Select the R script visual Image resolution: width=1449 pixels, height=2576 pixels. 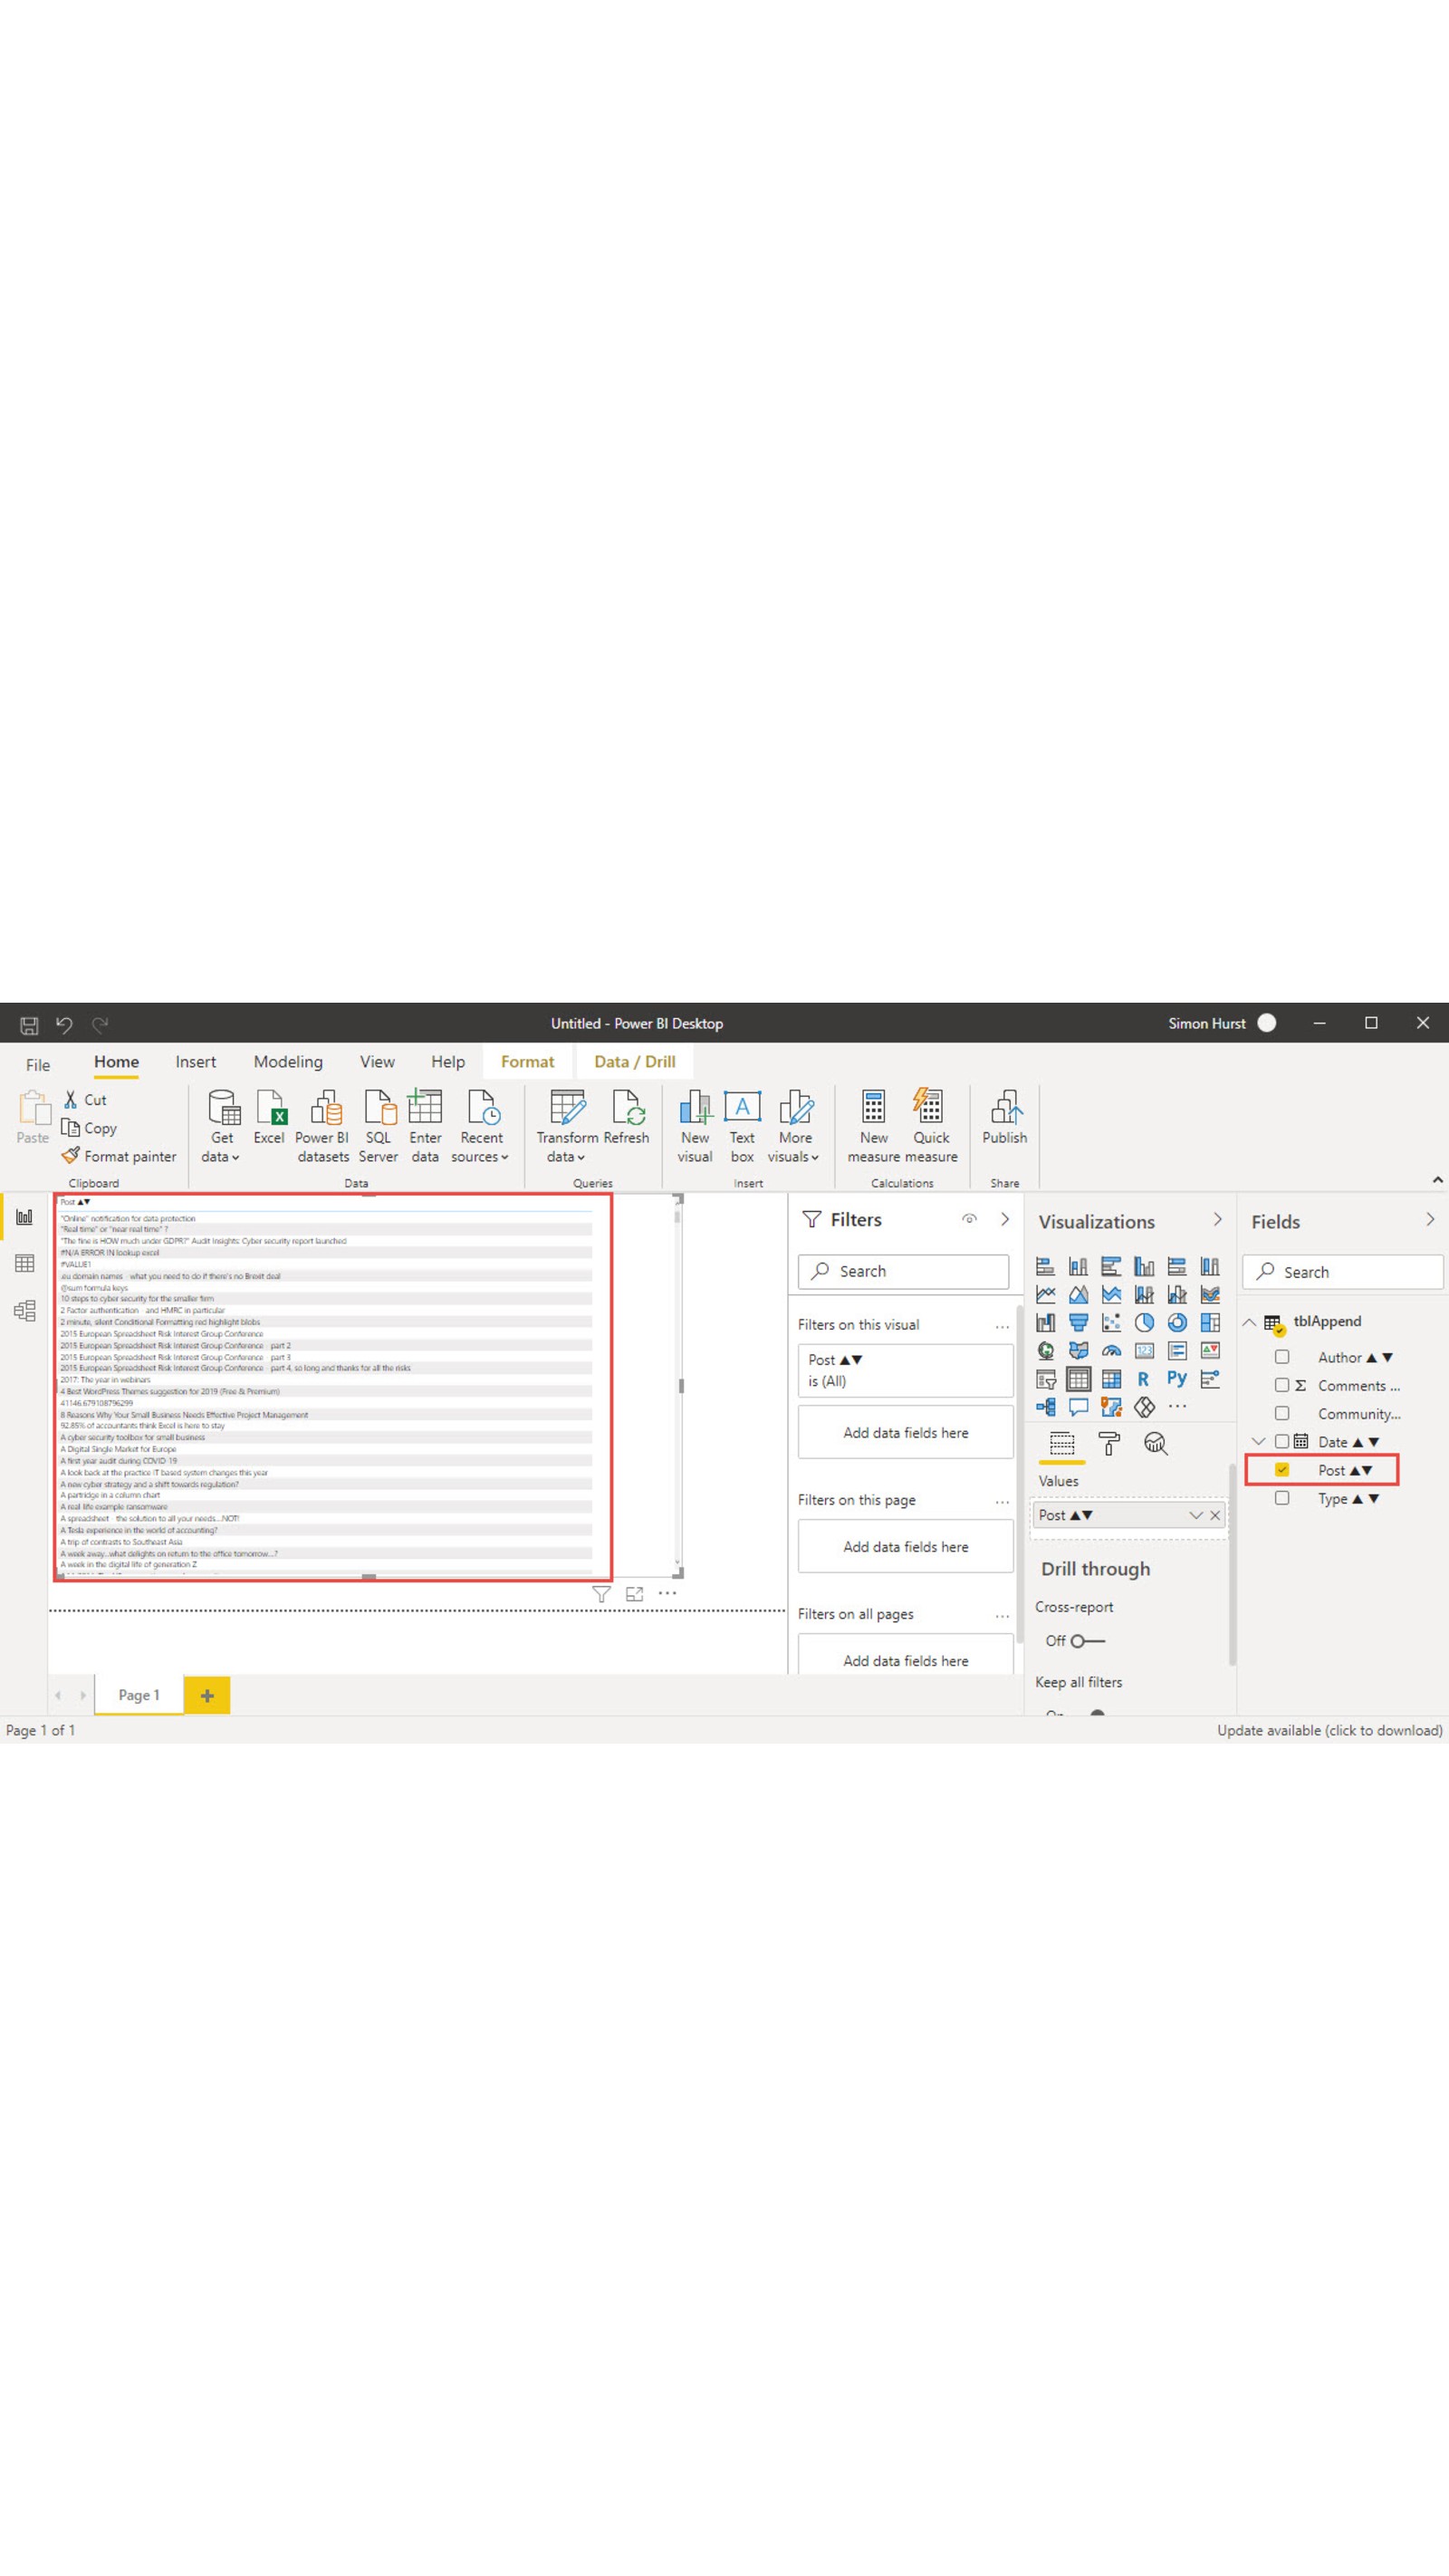point(1145,1378)
